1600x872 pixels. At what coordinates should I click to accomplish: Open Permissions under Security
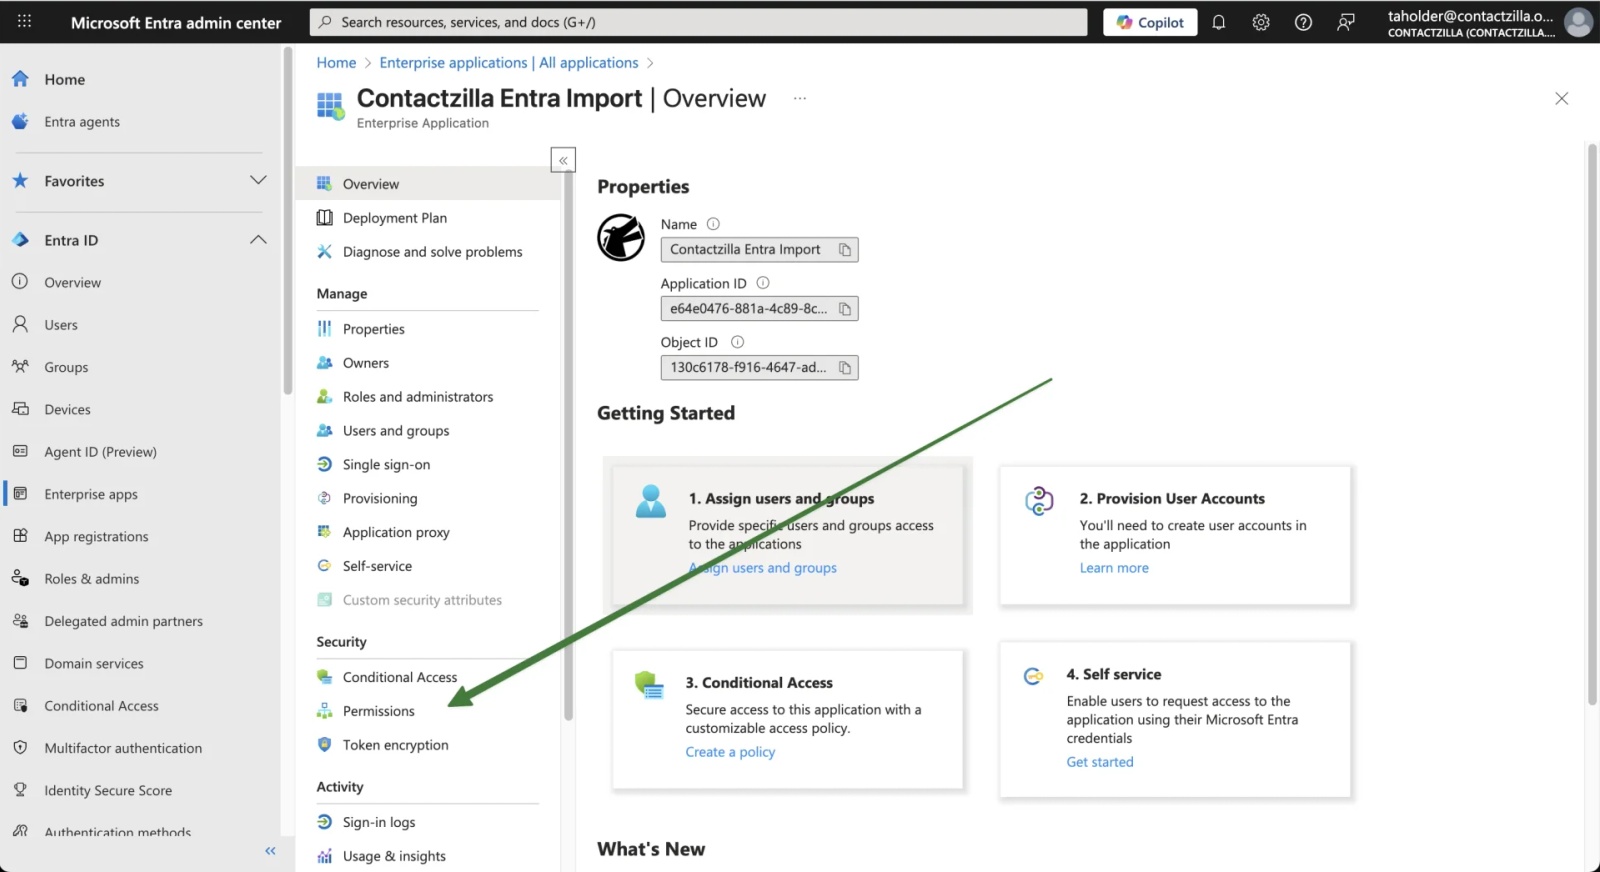tap(378, 711)
